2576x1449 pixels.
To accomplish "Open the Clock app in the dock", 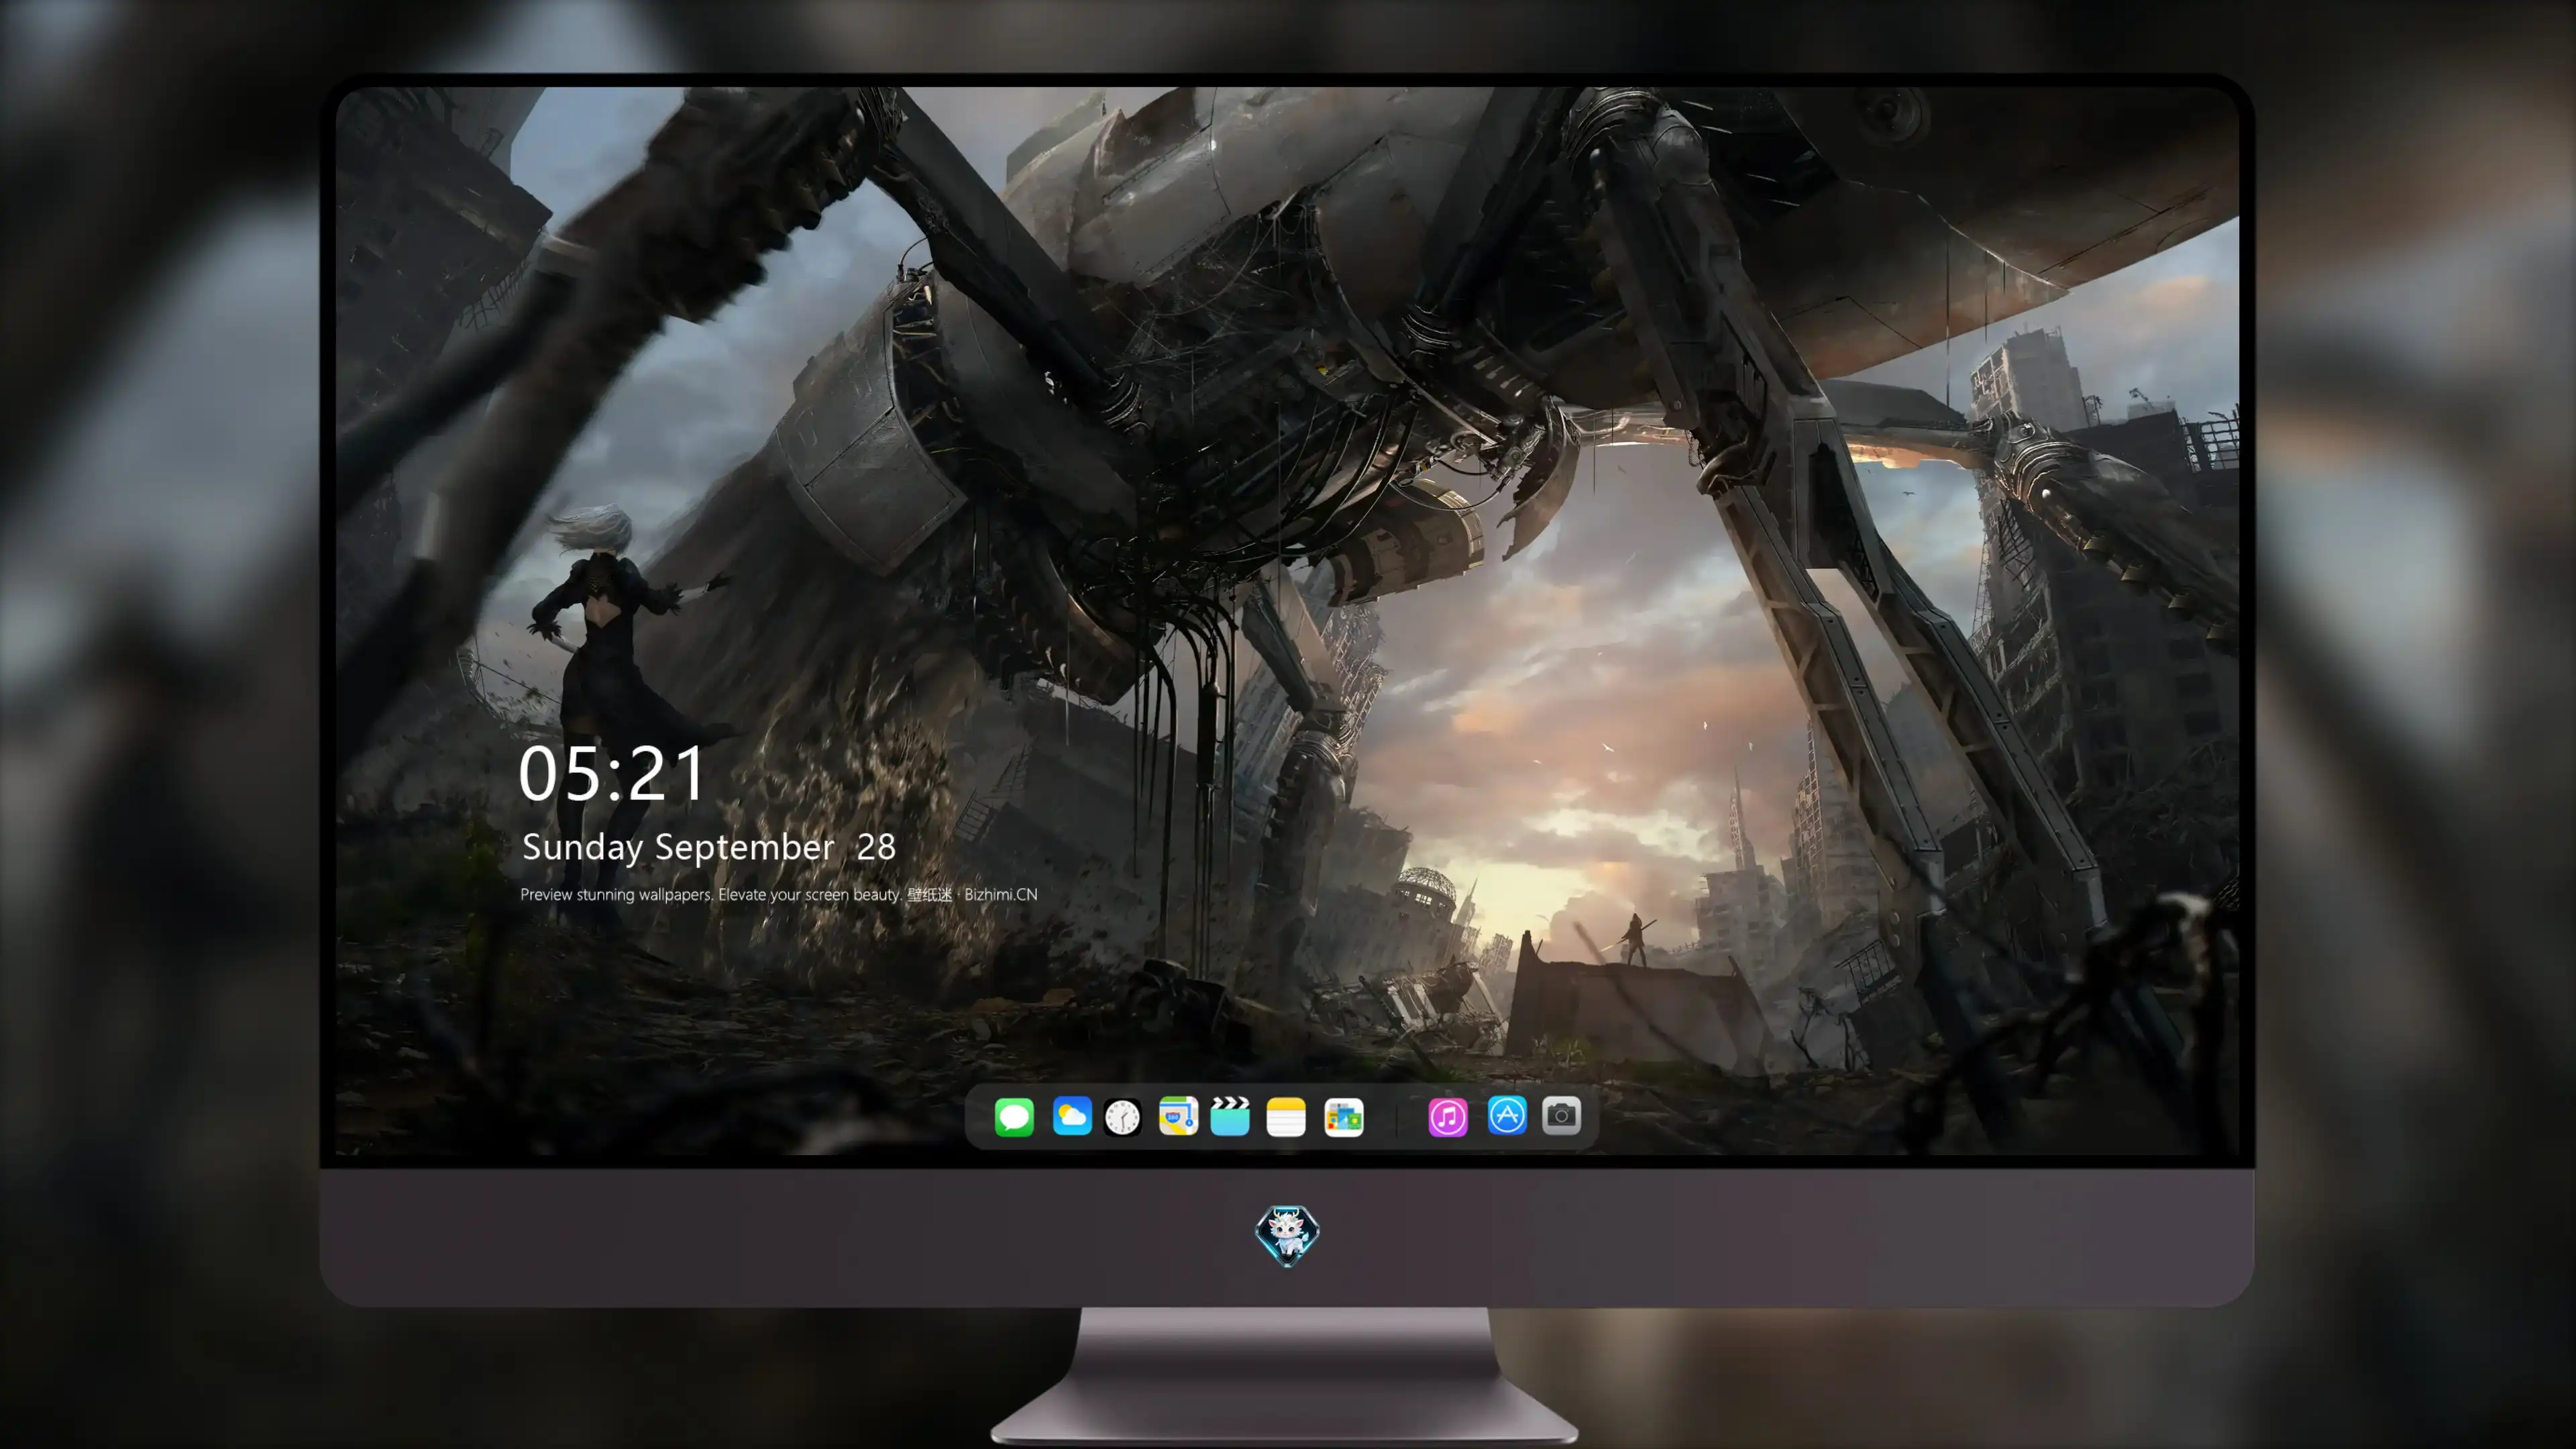I will (x=1122, y=1117).
